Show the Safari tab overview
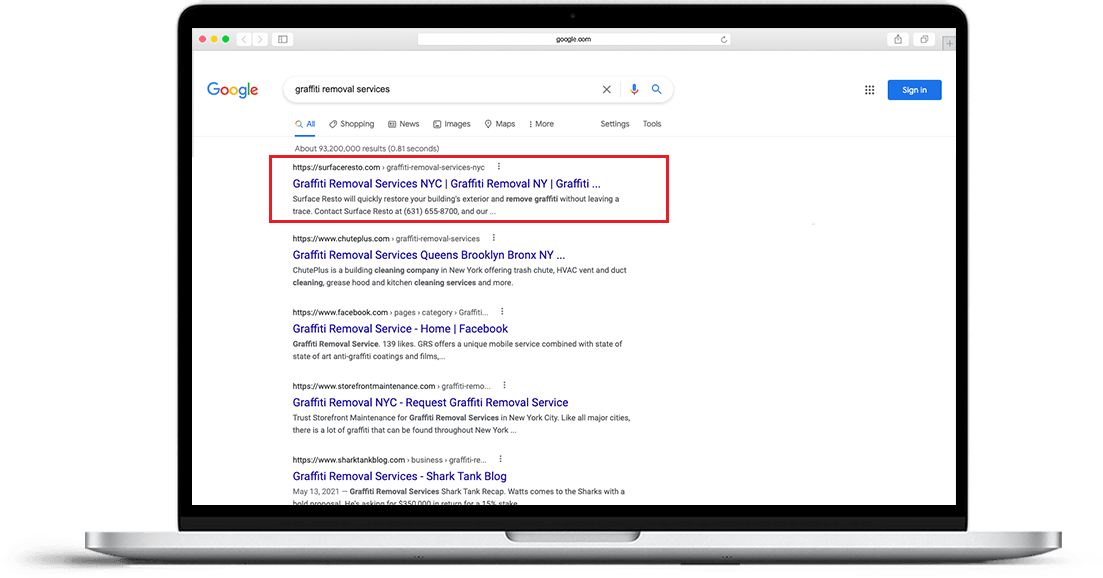Image resolution: width=1103 pixels, height=578 pixels. (x=924, y=39)
